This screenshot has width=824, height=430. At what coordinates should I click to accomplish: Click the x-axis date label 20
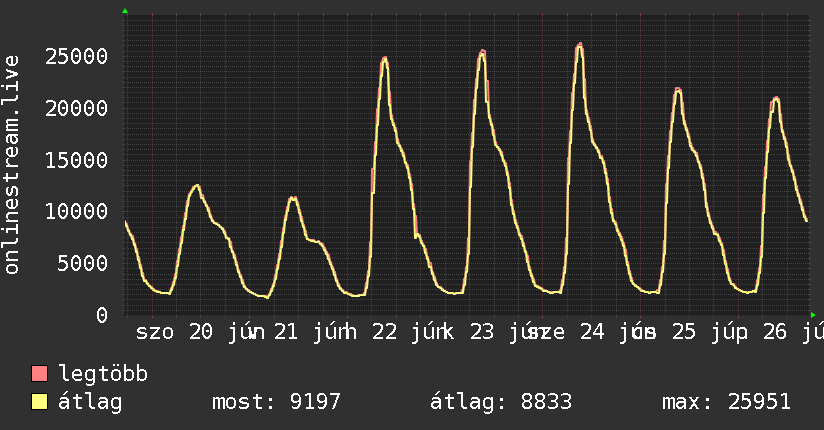pos(201,332)
